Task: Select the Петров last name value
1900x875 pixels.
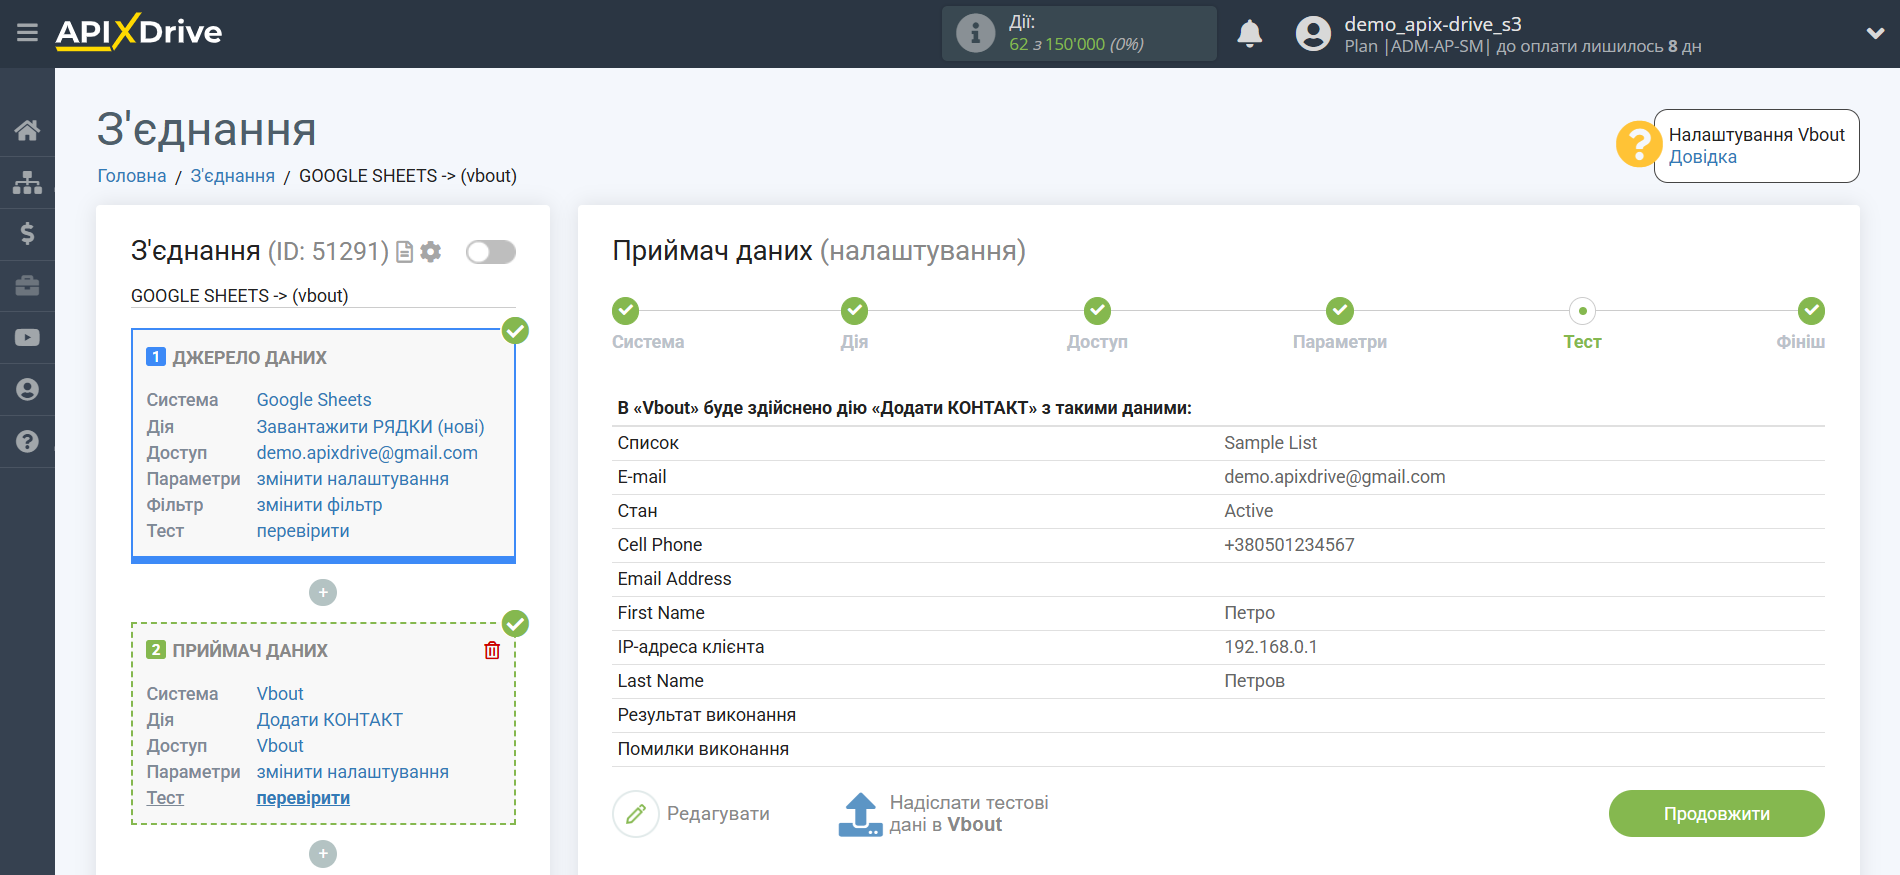Action: click(x=1254, y=681)
